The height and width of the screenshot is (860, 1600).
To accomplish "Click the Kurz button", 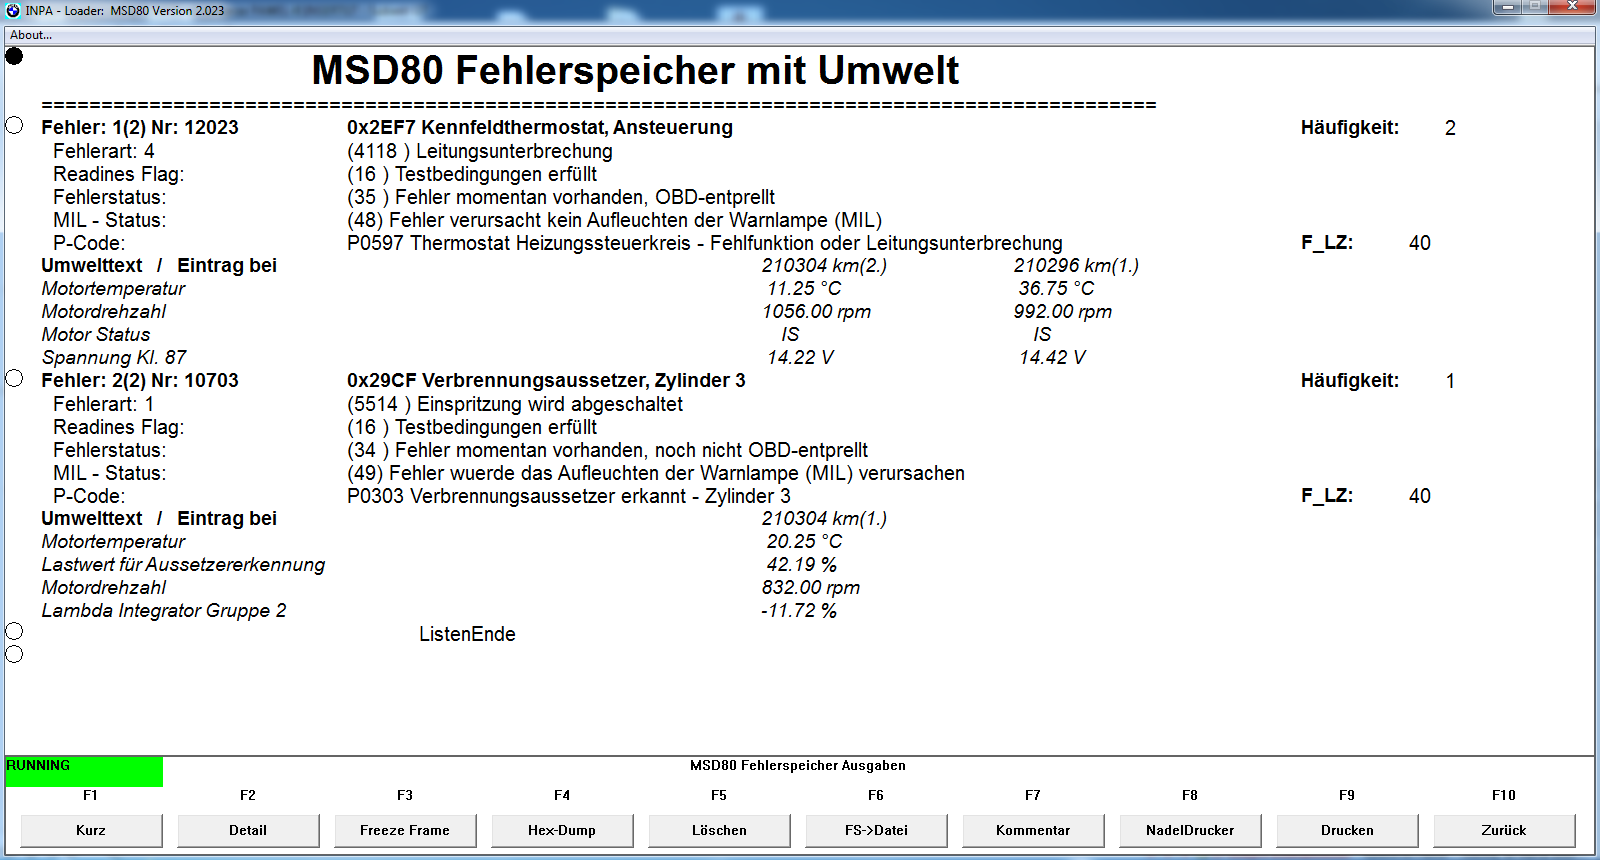I will (x=91, y=830).
